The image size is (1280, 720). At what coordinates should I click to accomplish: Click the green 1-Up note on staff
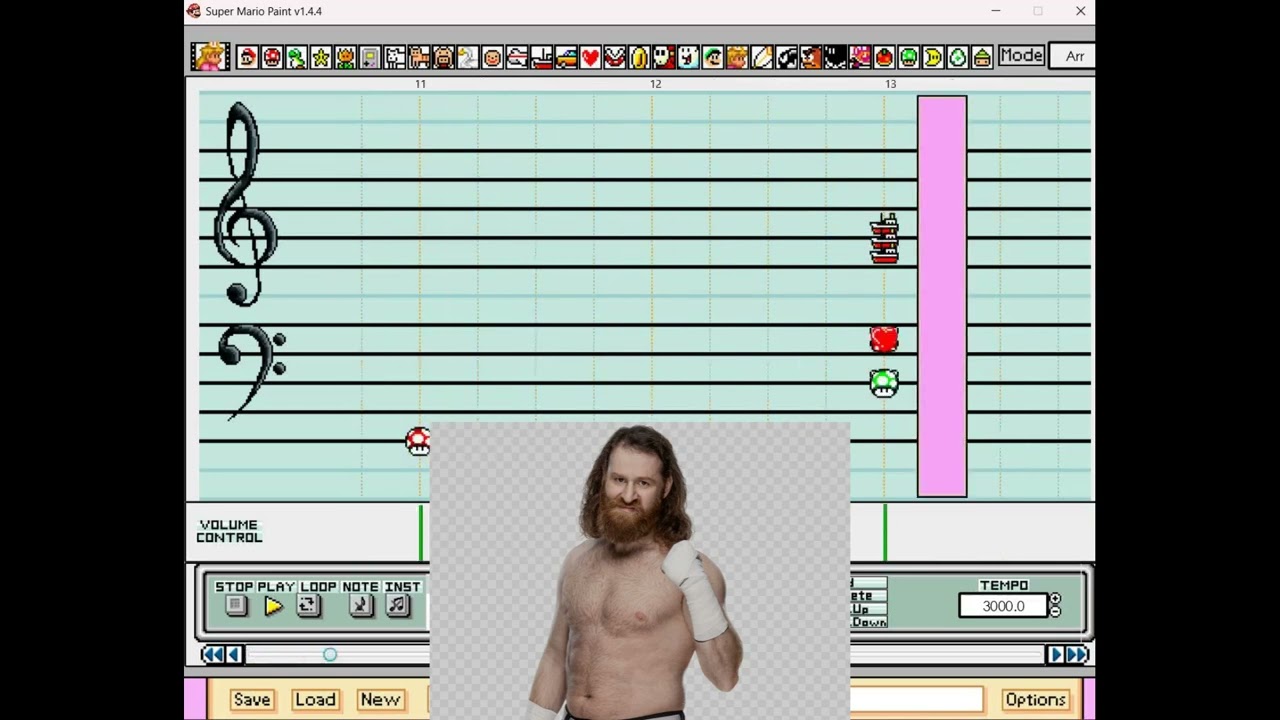coord(884,383)
